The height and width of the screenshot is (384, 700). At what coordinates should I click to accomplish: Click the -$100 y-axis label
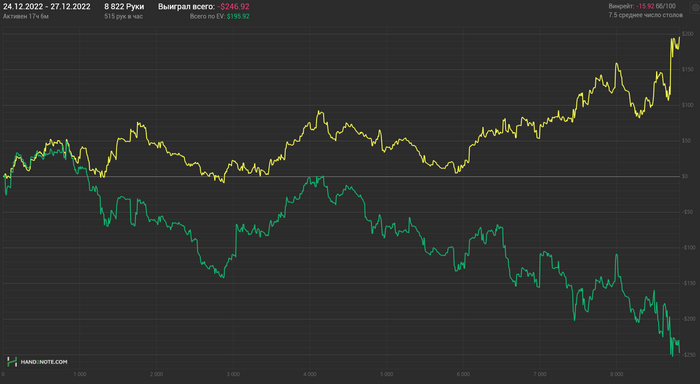(x=688, y=248)
